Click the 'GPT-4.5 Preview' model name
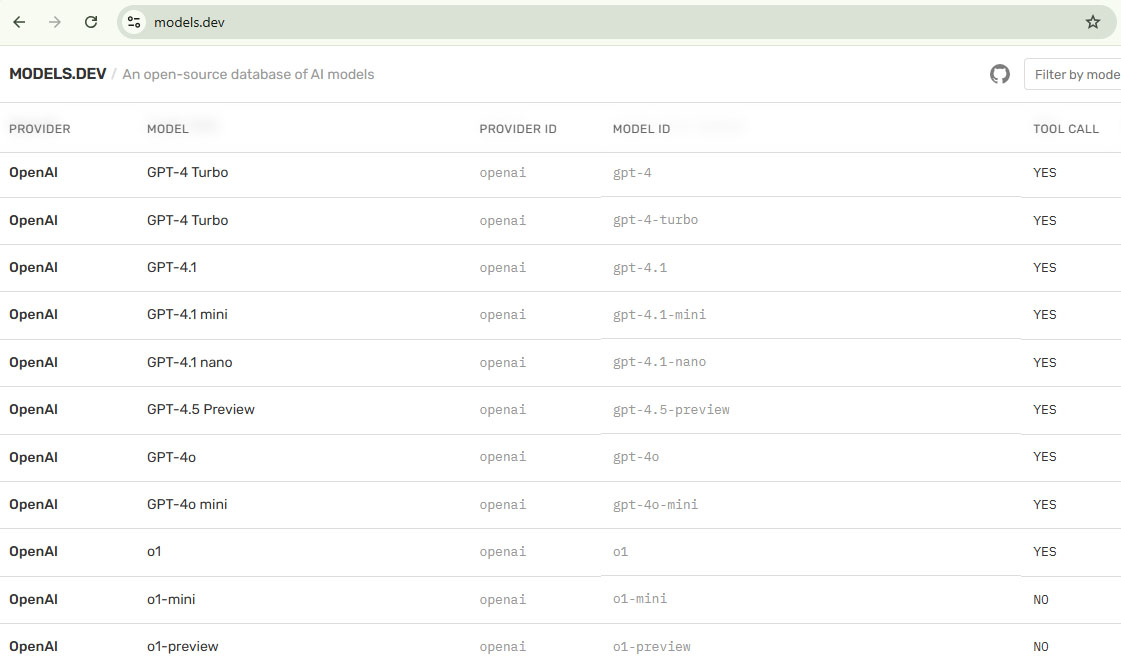1121x662 pixels. [x=201, y=410]
